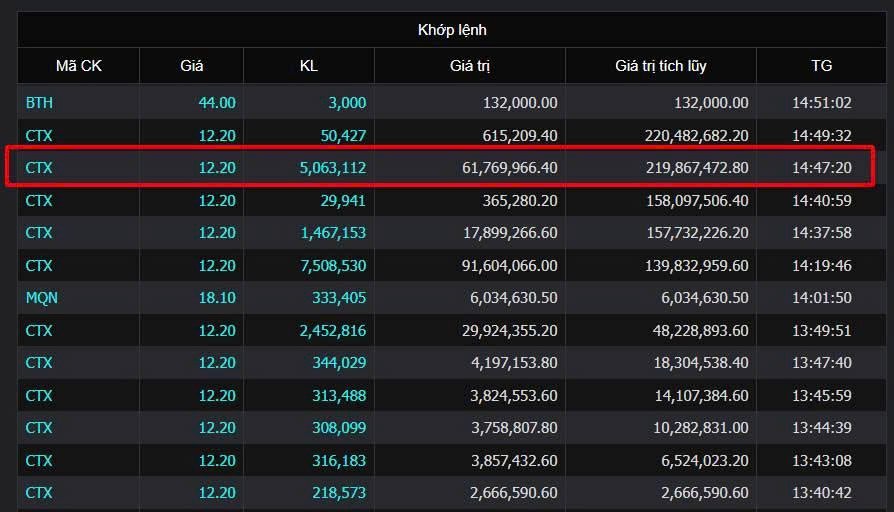Open the MQN stock symbol link
The height and width of the screenshot is (512, 894).
coord(42,298)
